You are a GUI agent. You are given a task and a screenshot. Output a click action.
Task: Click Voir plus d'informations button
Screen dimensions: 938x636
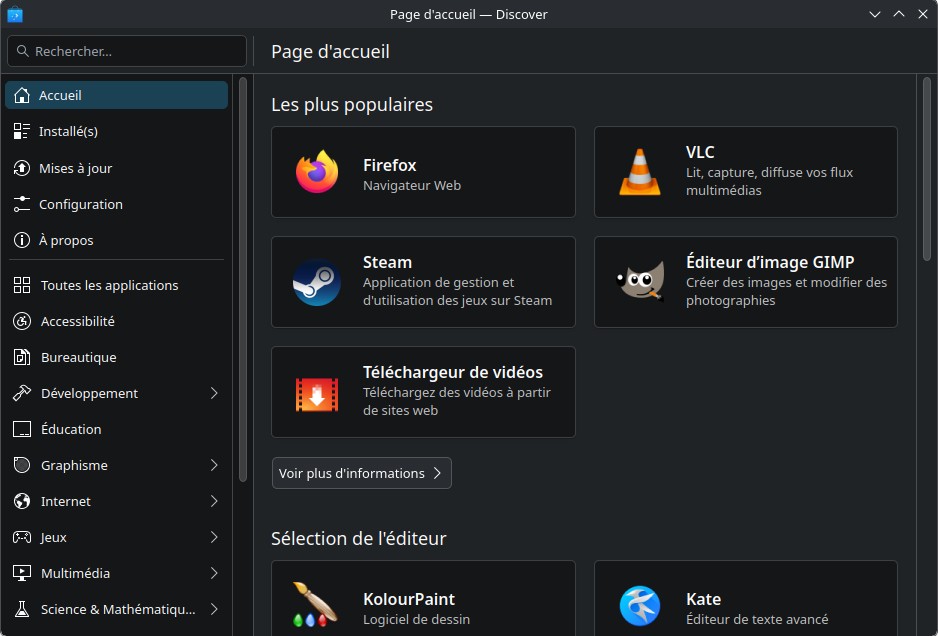pos(361,473)
